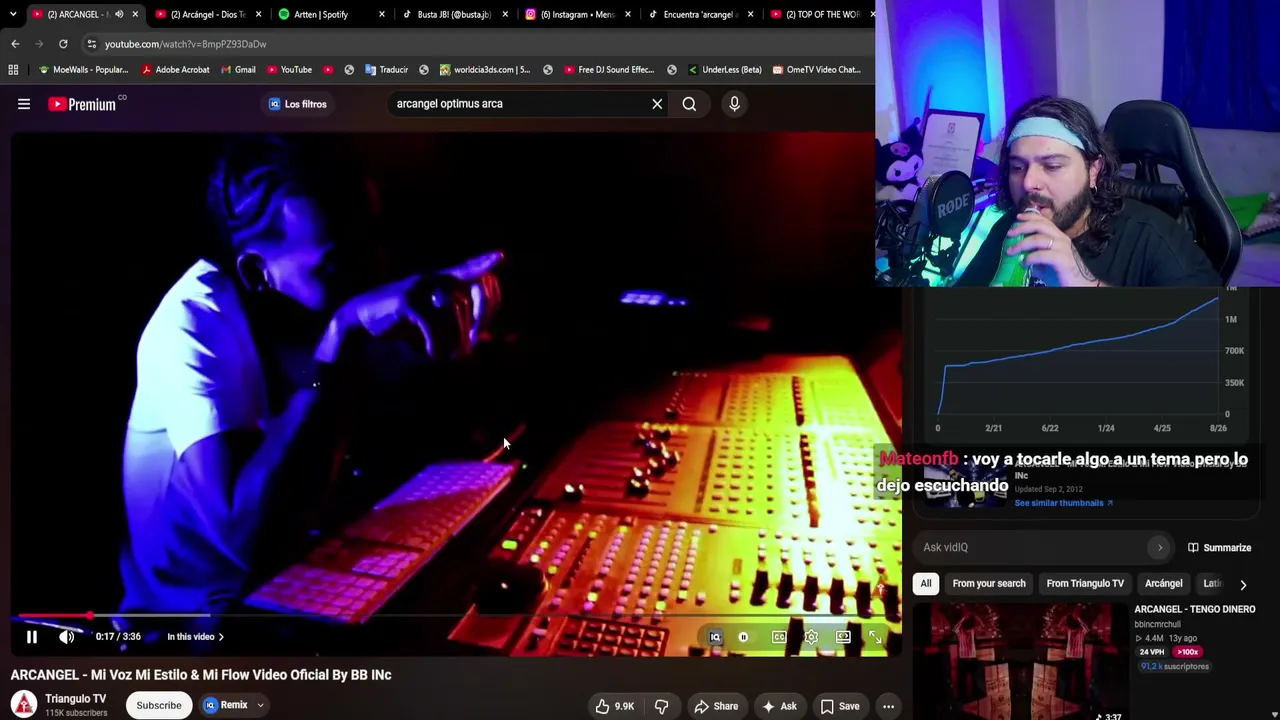Open video player settings gear
The height and width of the screenshot is (720, 1280).
811,637
